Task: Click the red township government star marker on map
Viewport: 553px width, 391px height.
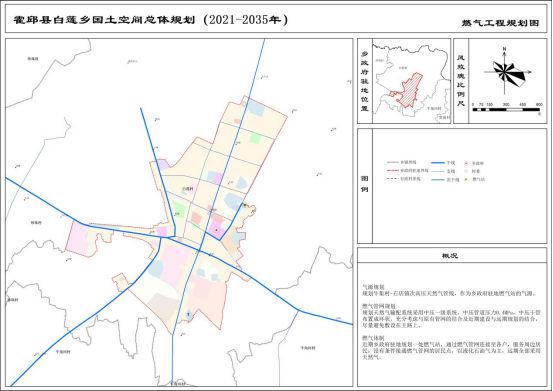Action: coord(217,230)
